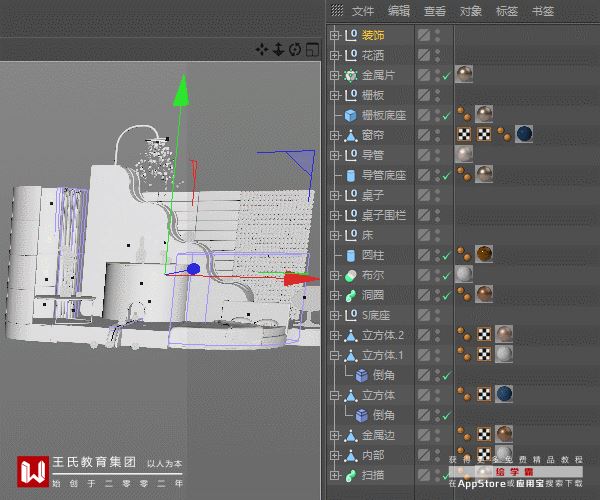Select the 栅板 object name
Screen dimensions: 600x500
pos(373,95)
